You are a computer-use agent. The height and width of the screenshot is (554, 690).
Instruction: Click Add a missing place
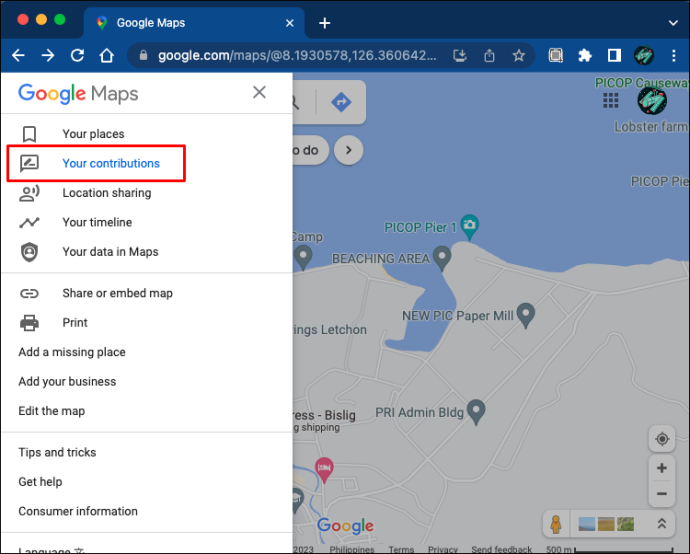coord(72,352)
